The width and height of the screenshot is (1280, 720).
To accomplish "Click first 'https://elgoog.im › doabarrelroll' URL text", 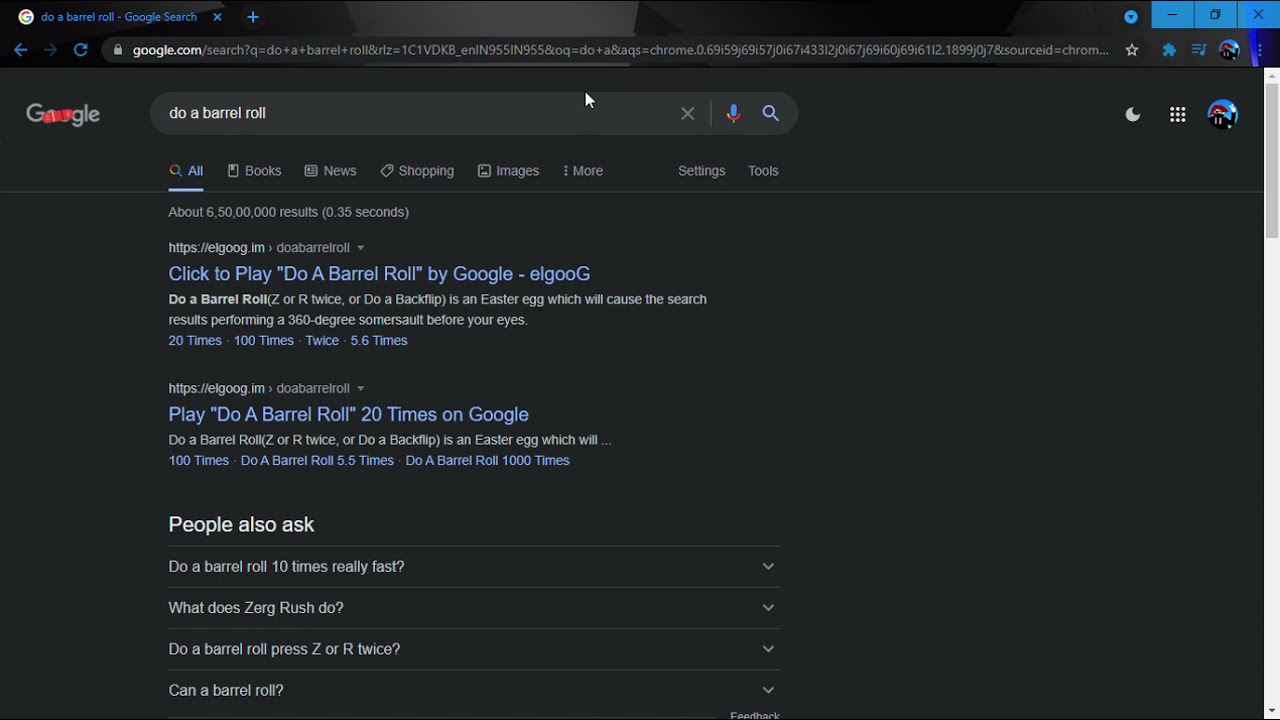I will coord(259,248).
